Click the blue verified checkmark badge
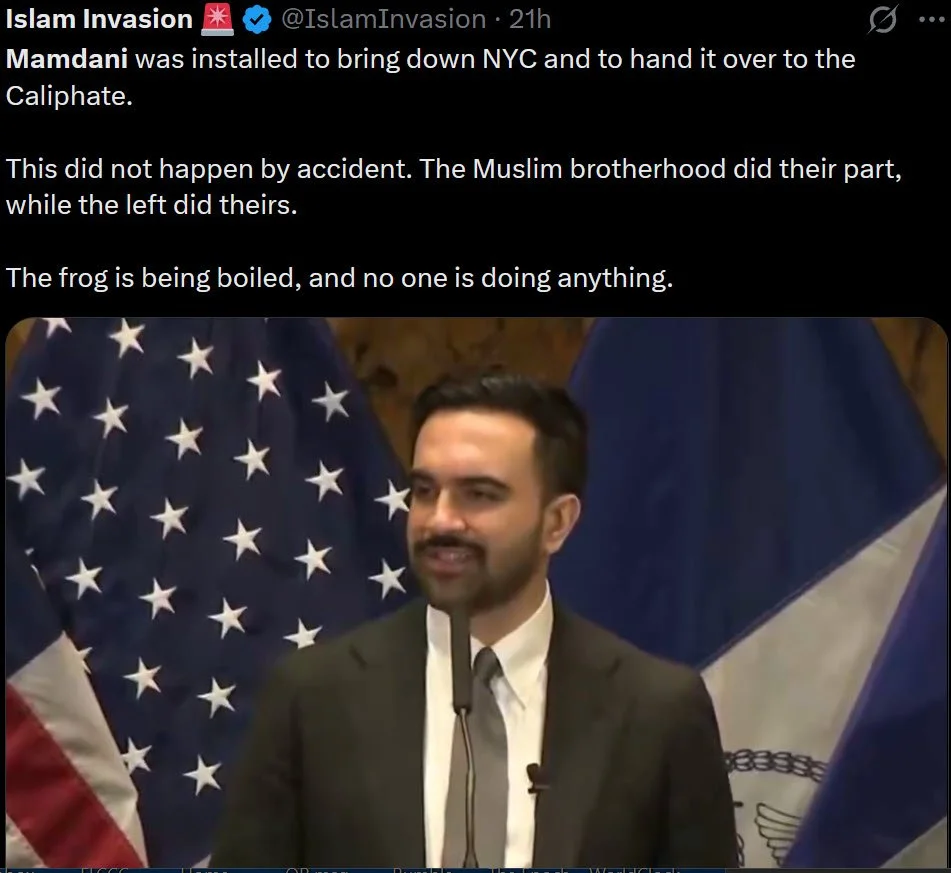This screenshot has height=873, width=951. point(257,21)
